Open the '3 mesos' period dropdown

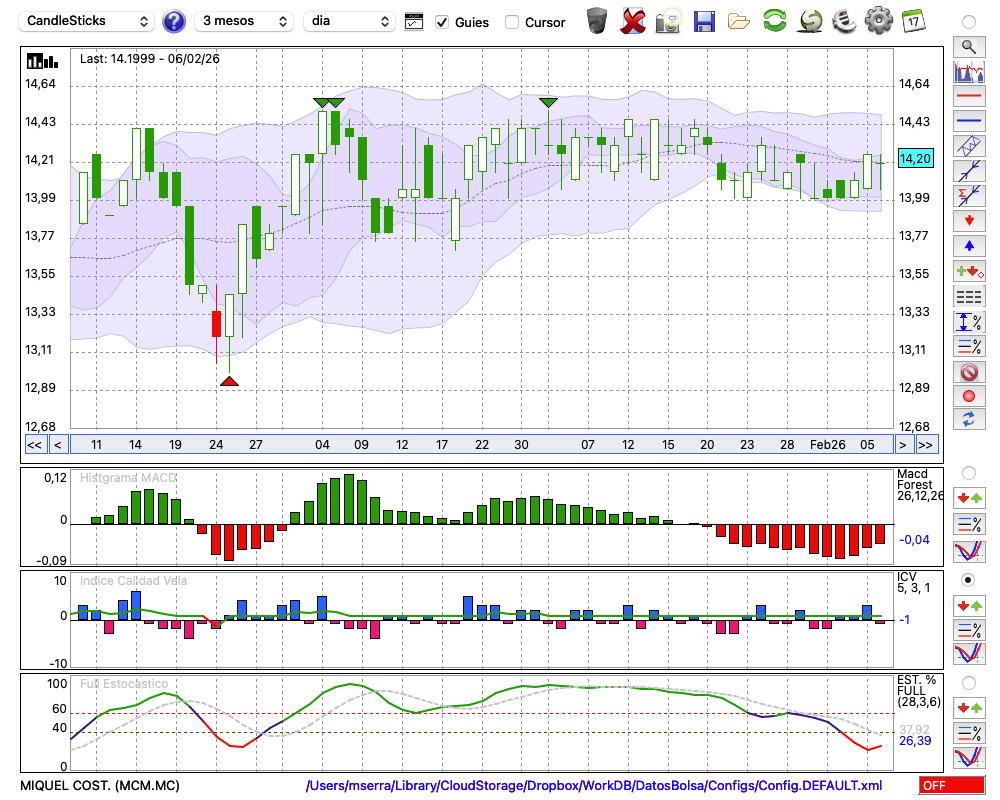pos(244,21)
